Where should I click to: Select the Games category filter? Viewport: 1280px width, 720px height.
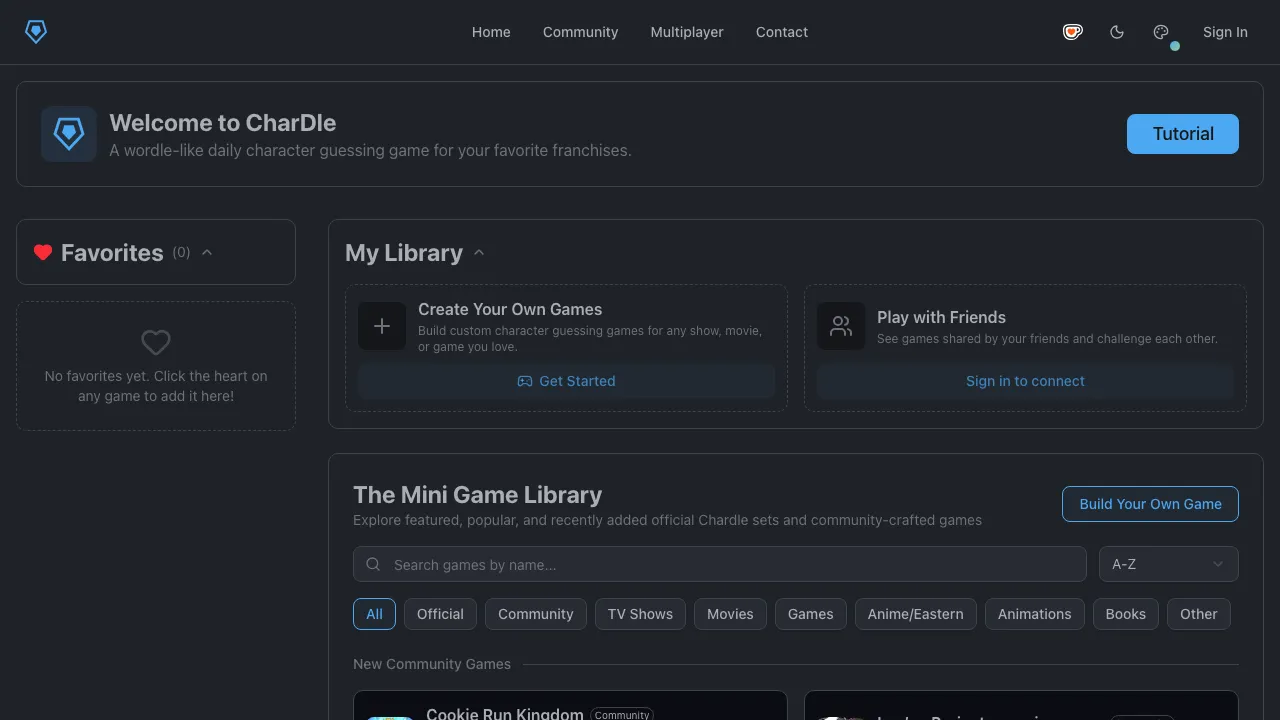click(811, 614)
